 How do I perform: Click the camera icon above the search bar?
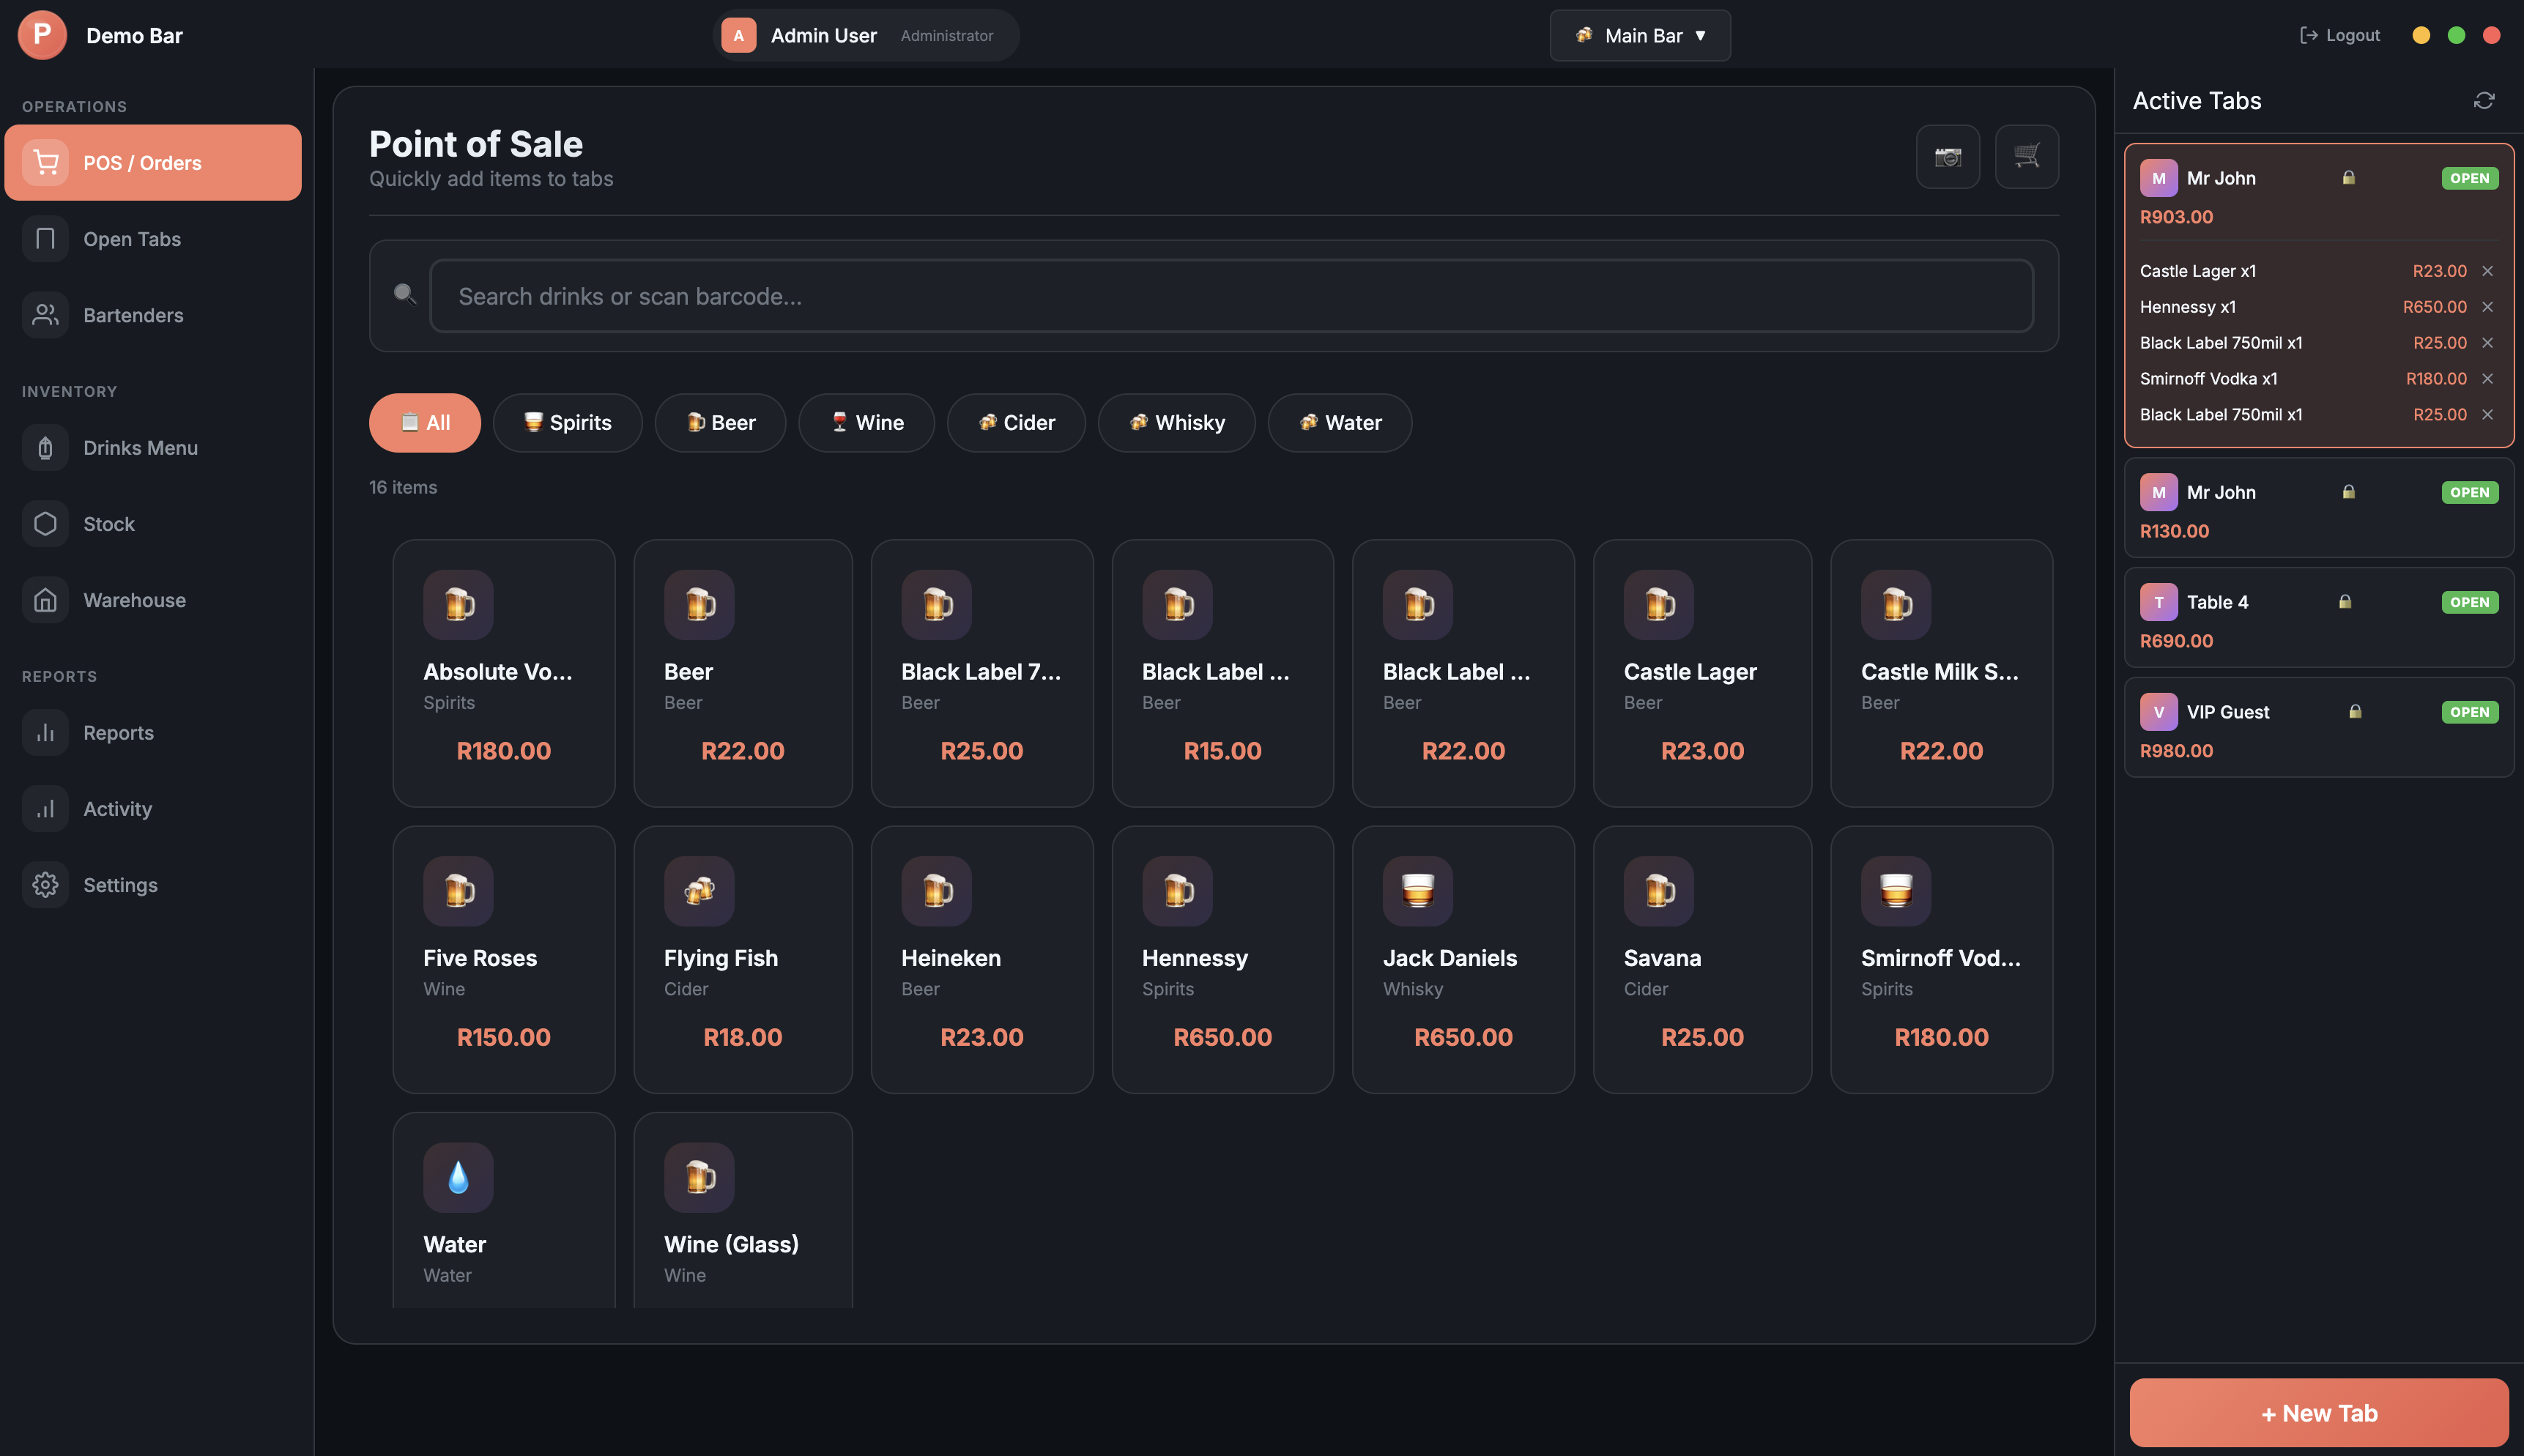[x=1948, y=156]
